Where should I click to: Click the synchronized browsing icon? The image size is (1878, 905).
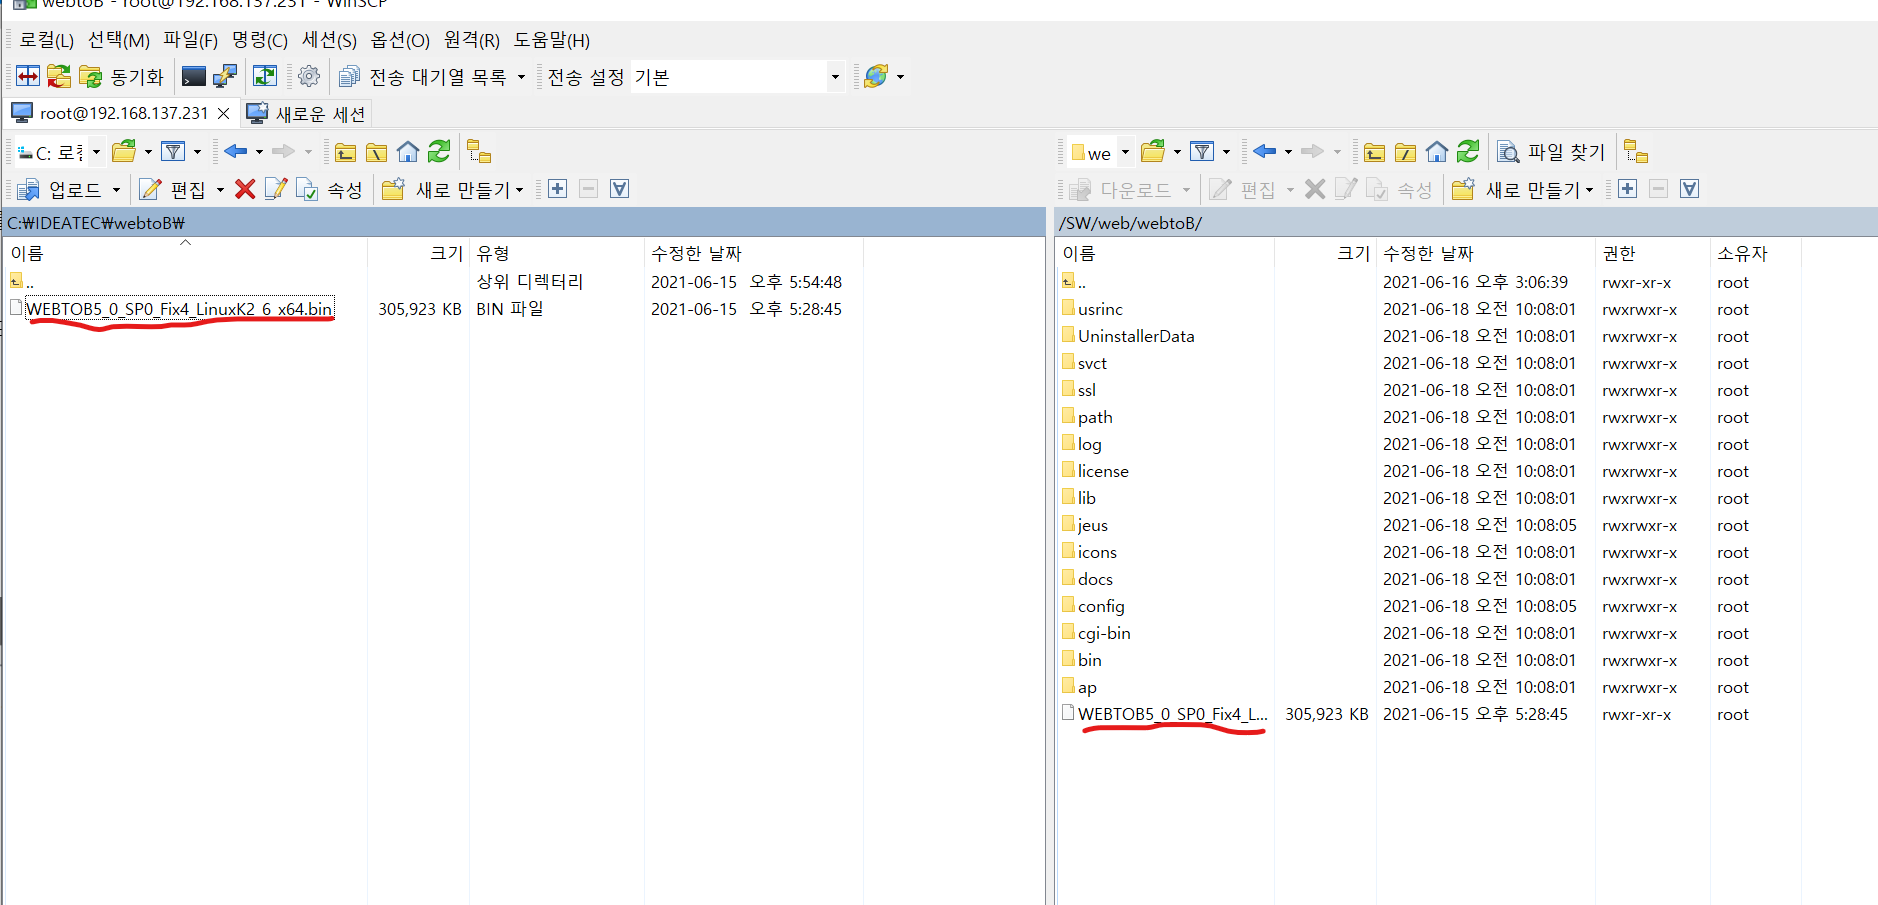pos(265,76)
